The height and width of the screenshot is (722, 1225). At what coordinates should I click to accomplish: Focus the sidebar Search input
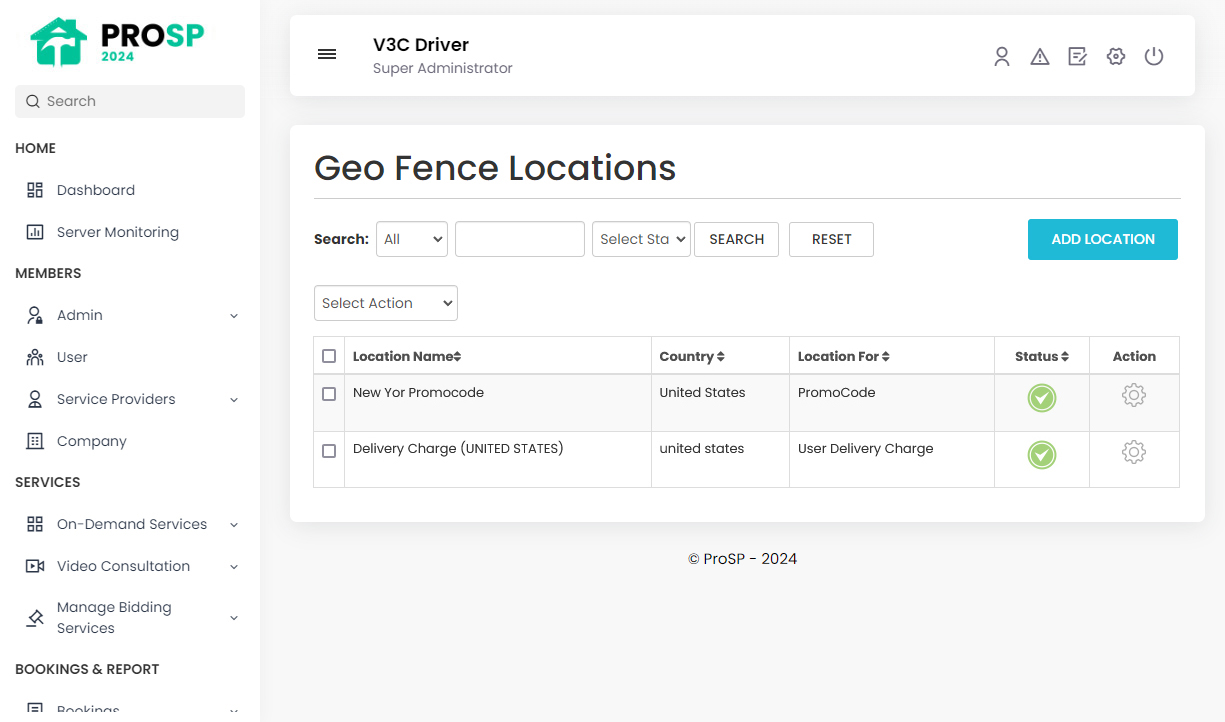(130, 101)
